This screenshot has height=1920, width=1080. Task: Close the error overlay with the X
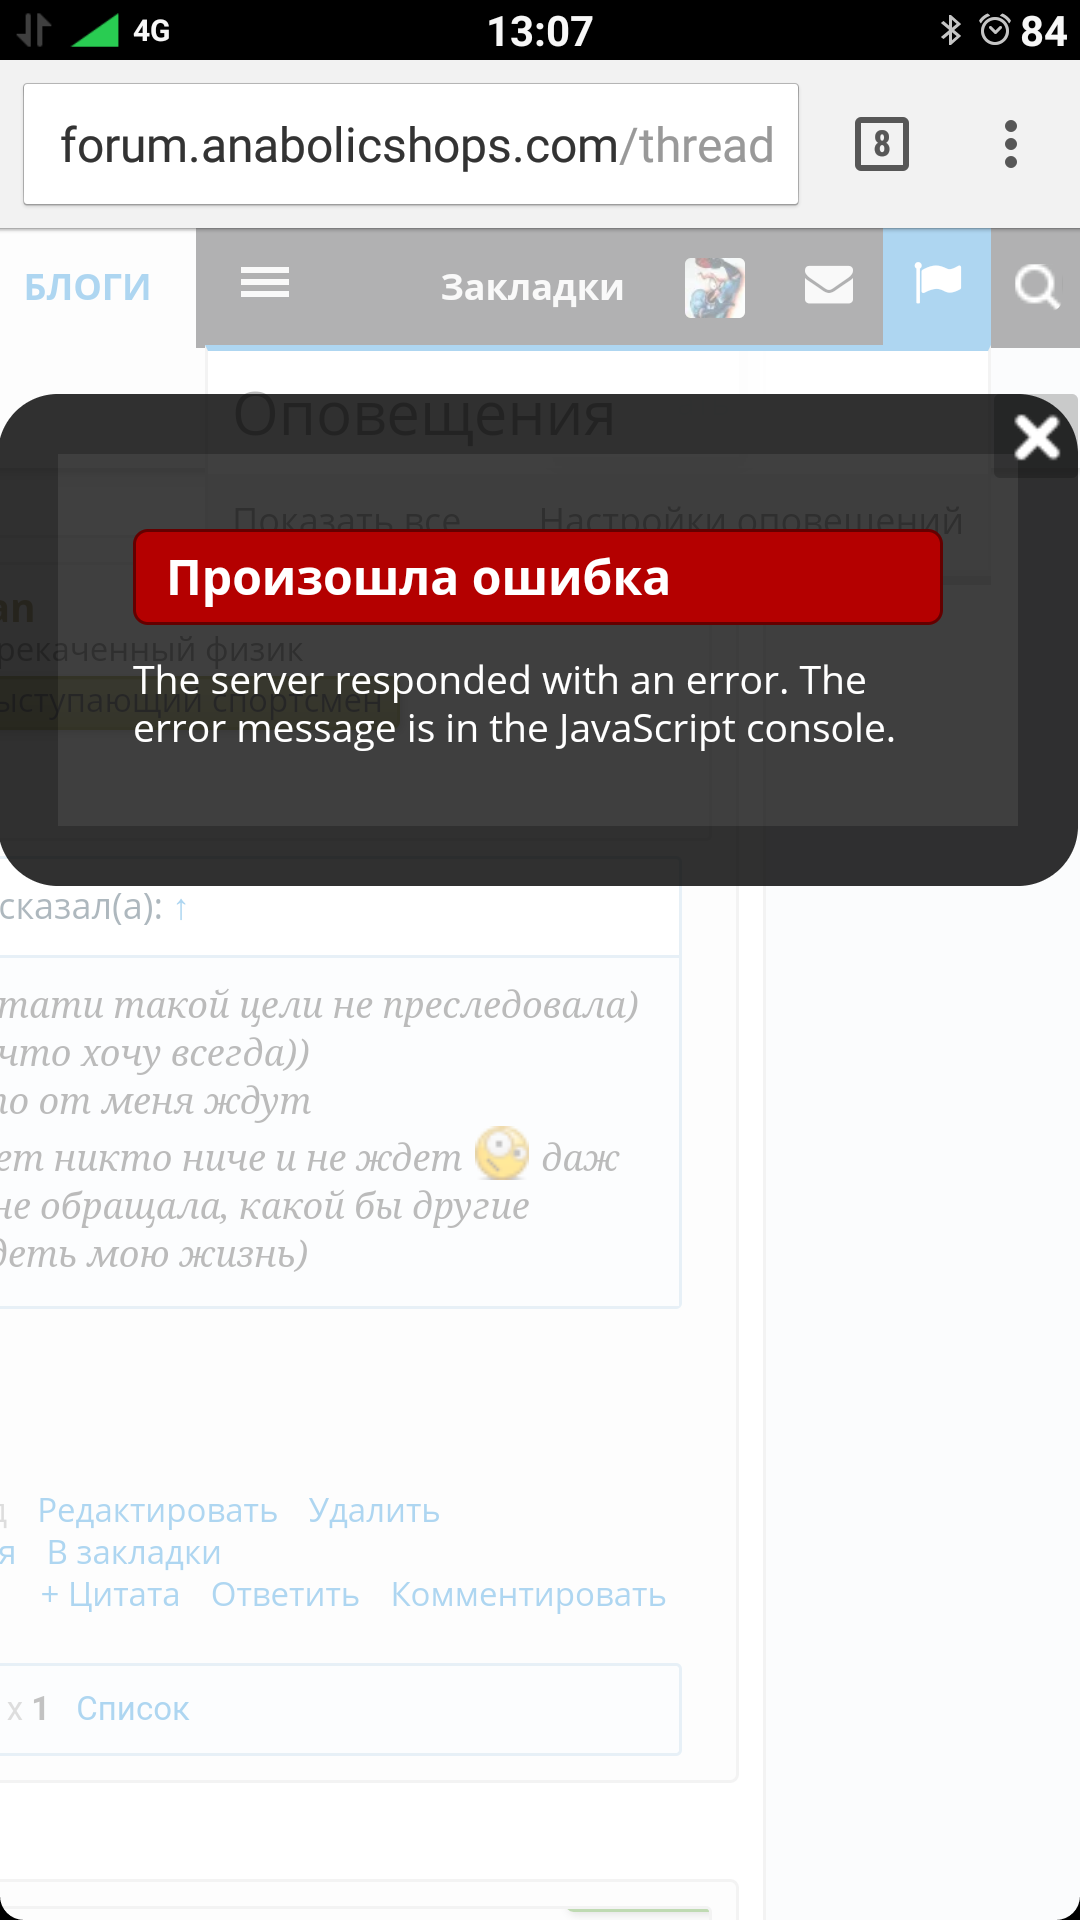coord(1037,437)
